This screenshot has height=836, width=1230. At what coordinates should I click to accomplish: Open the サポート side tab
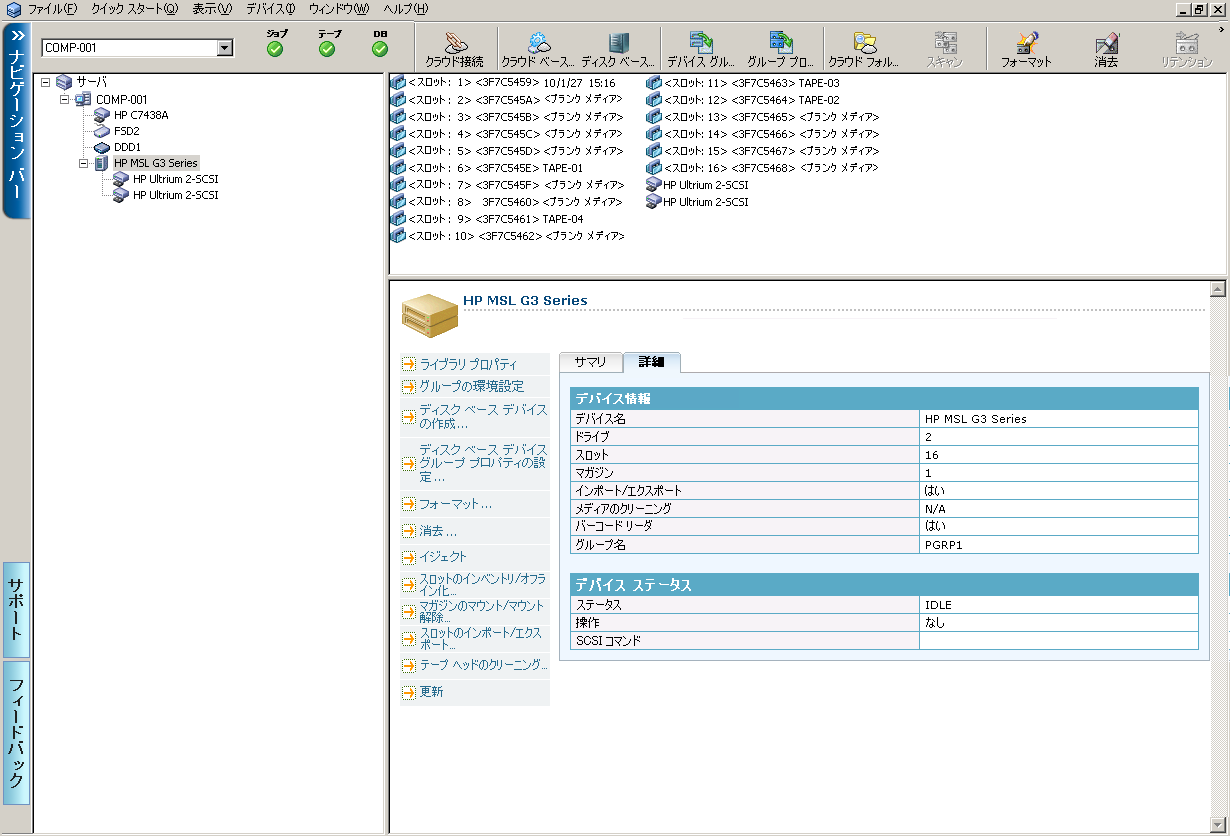[x=16, y=609]
